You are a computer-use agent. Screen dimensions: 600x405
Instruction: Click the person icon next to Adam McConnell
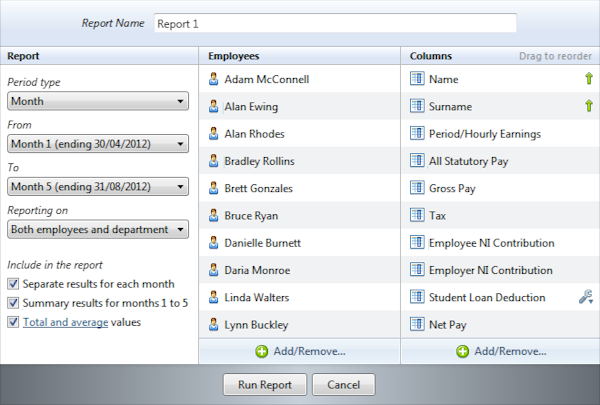tap(214, 79)
